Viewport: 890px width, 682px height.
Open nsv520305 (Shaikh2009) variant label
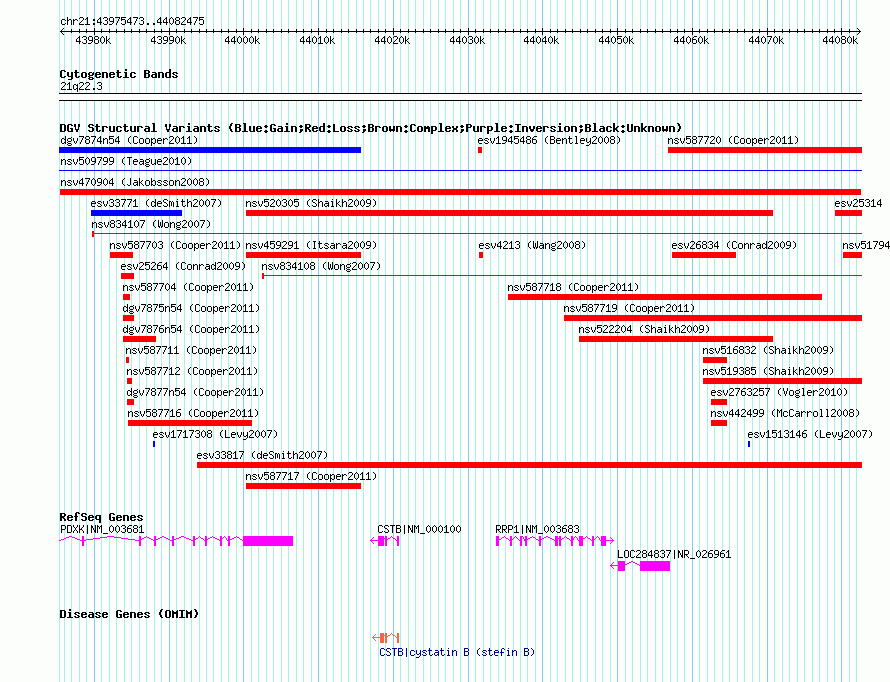coord(311,203)
